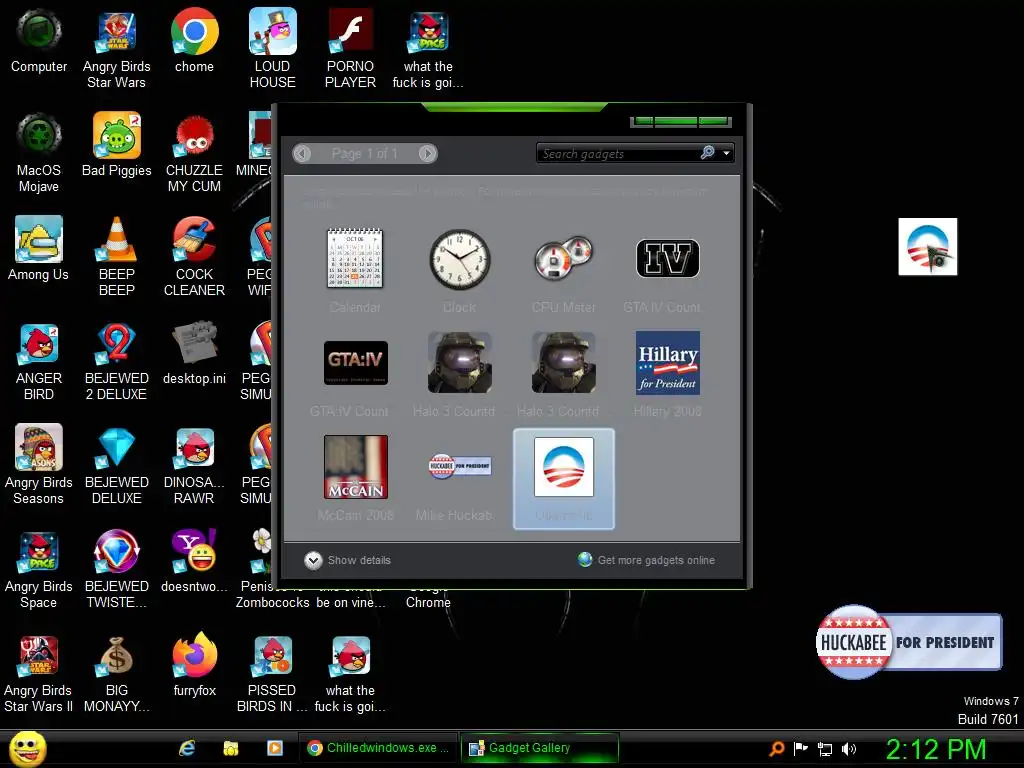Screen dimensions: 1024x768
Task: Open the network tray icon
Action: (825, 749)
